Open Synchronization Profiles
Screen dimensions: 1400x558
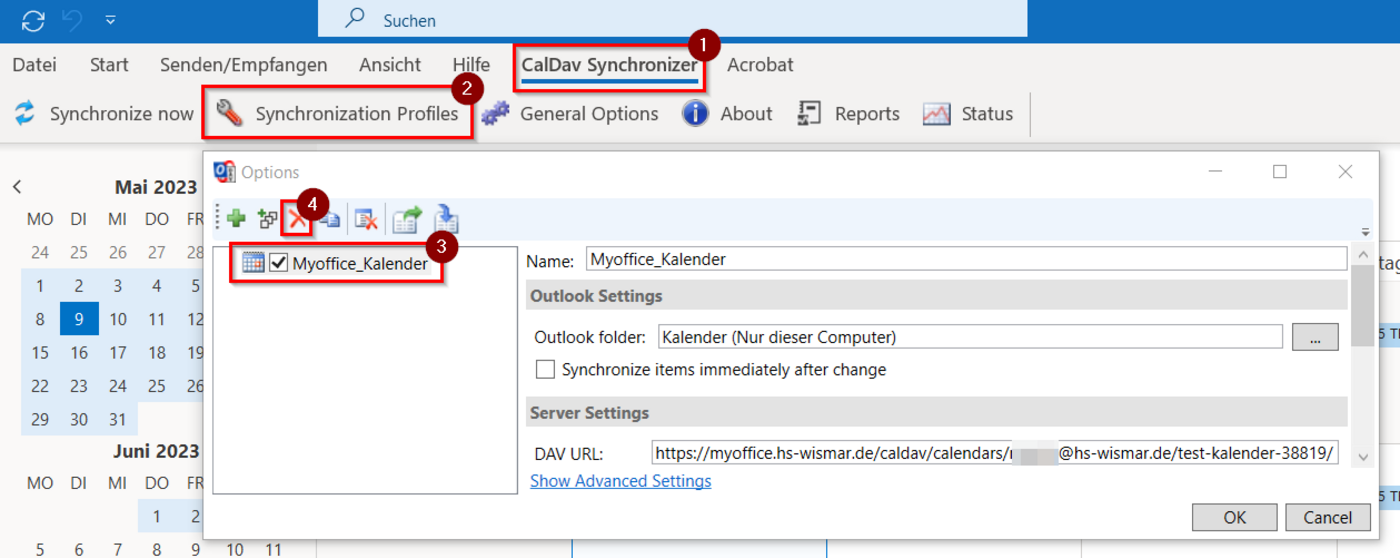click(x=339, y=114)
